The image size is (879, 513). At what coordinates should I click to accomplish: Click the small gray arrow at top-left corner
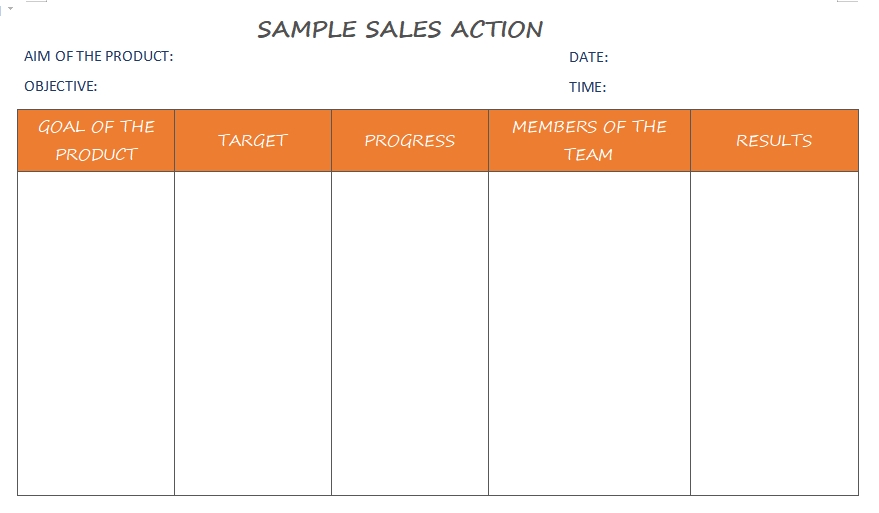11,8
